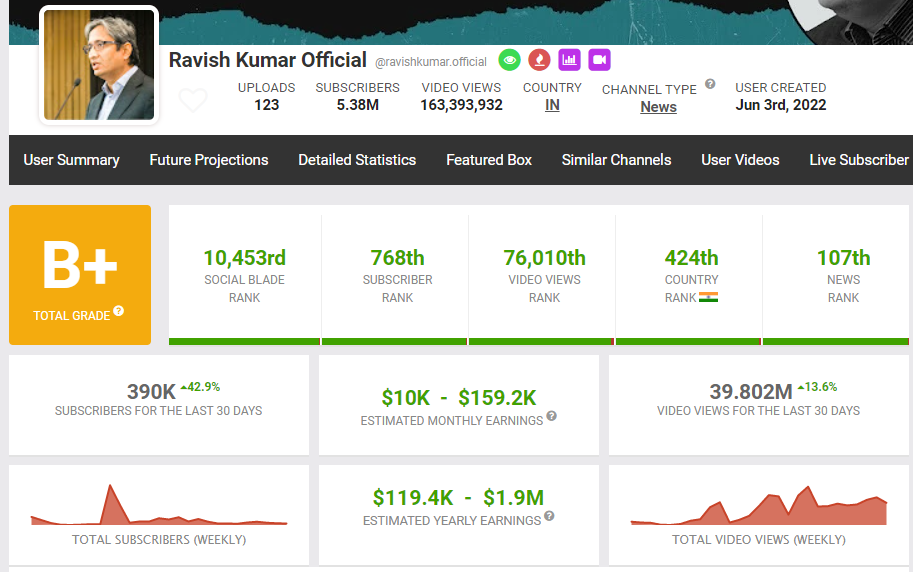Favorite the channel with the heart icon

(x=193, y=100)
